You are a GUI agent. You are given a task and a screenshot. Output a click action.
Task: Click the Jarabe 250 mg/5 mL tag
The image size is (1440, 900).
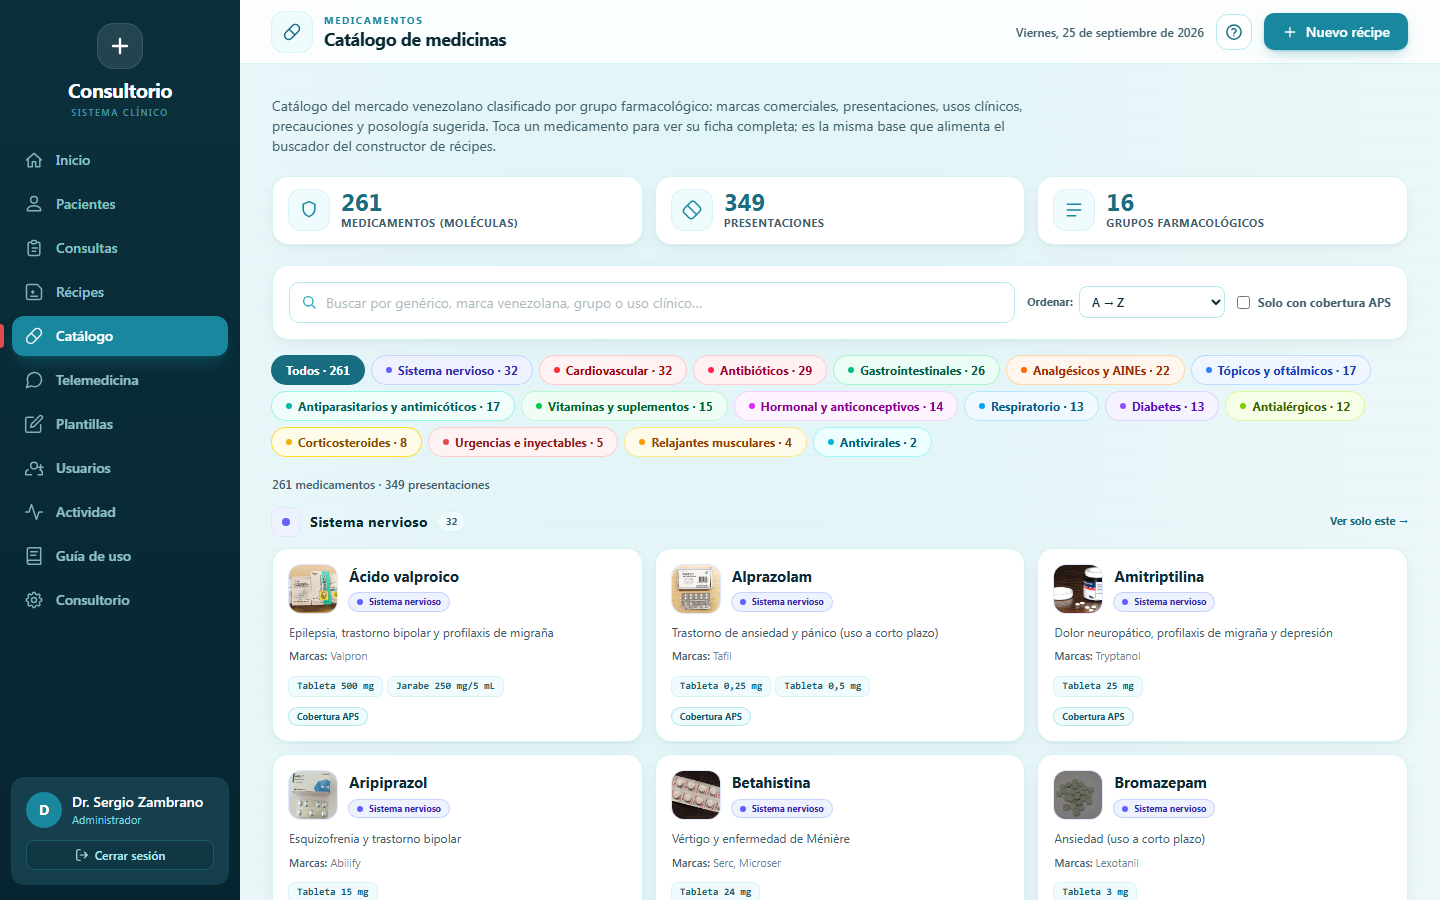pos(445,686)
